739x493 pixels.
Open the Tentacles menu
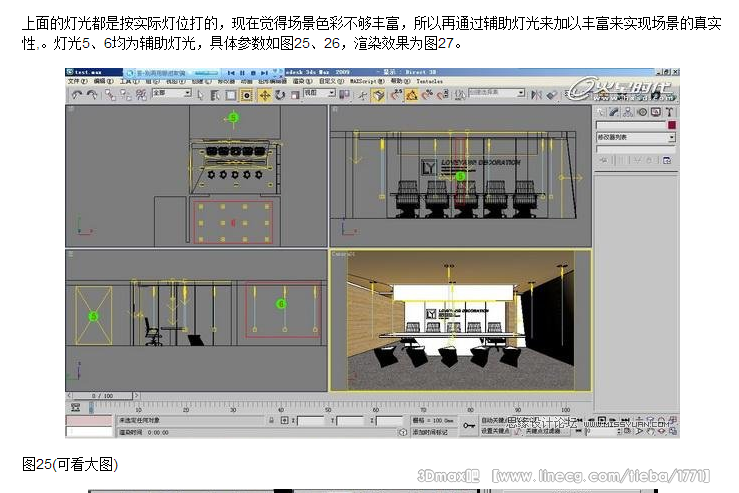click(429, 82)
